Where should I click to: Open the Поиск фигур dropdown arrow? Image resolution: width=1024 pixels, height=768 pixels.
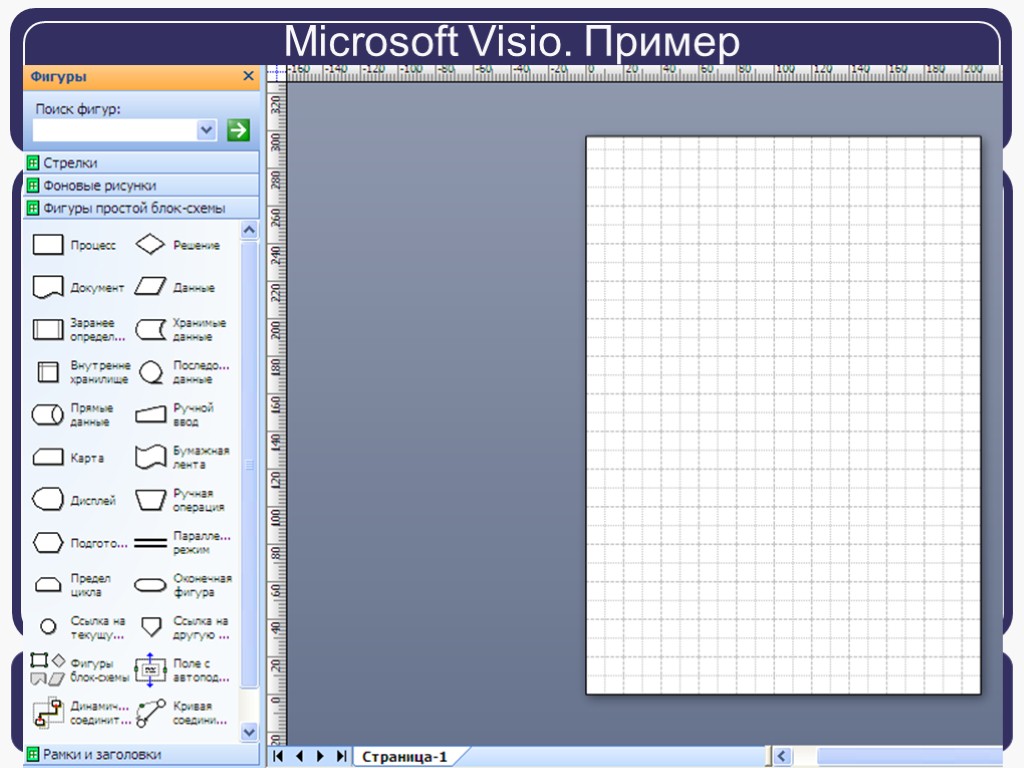[x=206, y=130]
